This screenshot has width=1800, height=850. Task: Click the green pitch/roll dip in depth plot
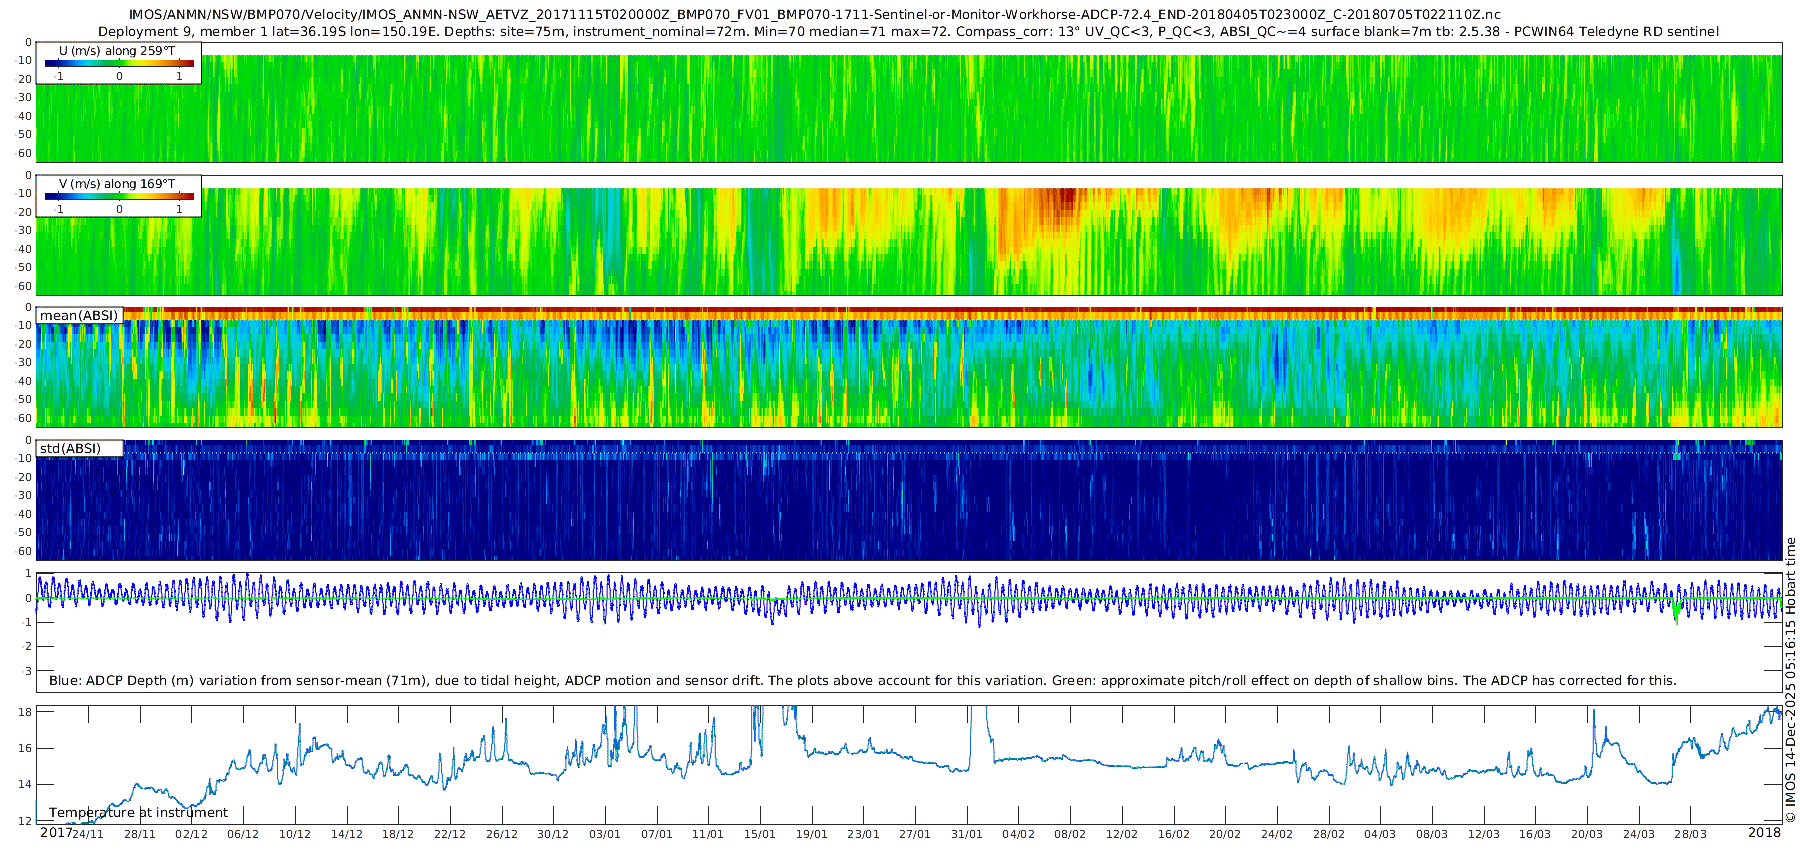[x=1676, y=612]
